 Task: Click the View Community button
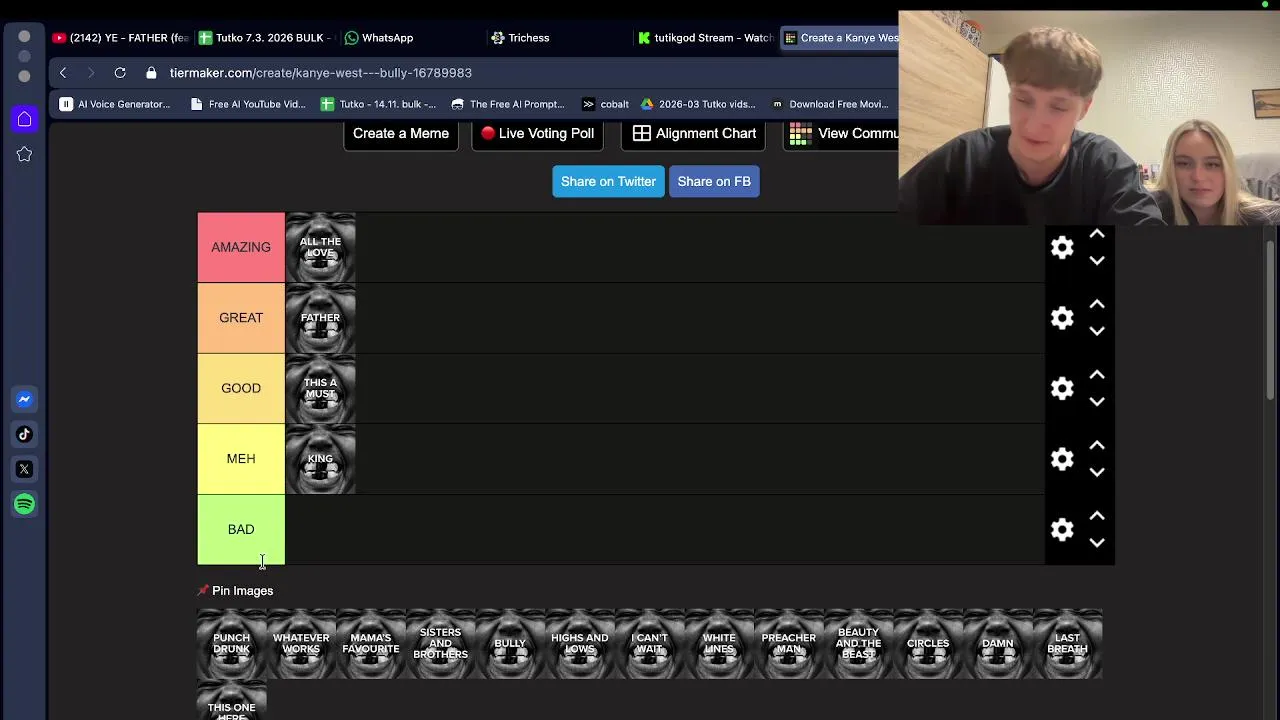[x=841, y=134]
